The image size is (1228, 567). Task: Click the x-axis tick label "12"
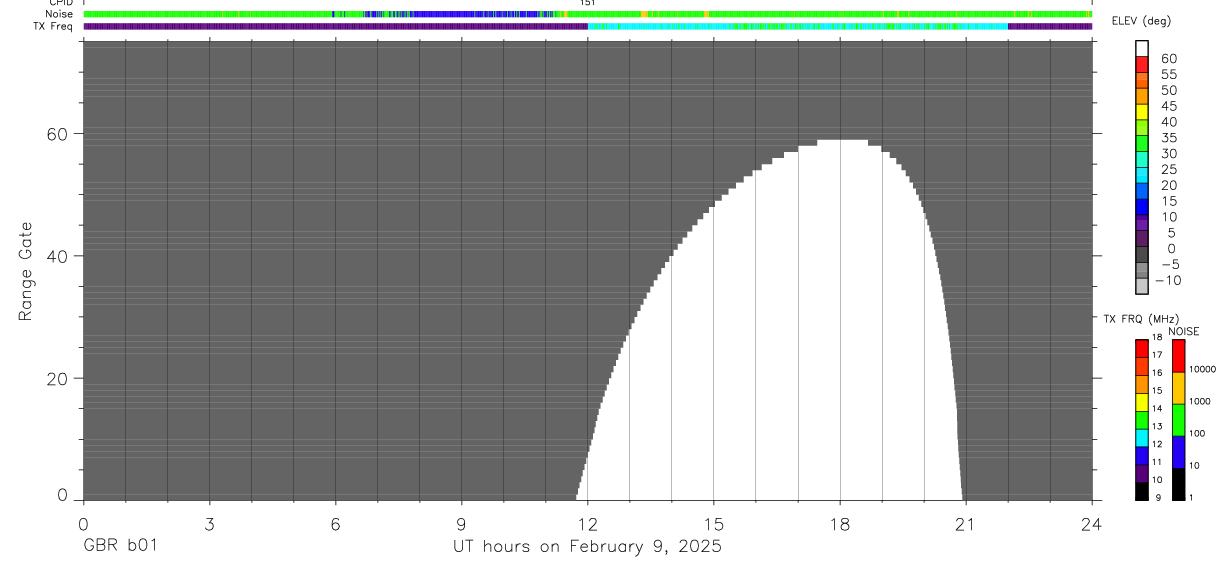(587, 524)
